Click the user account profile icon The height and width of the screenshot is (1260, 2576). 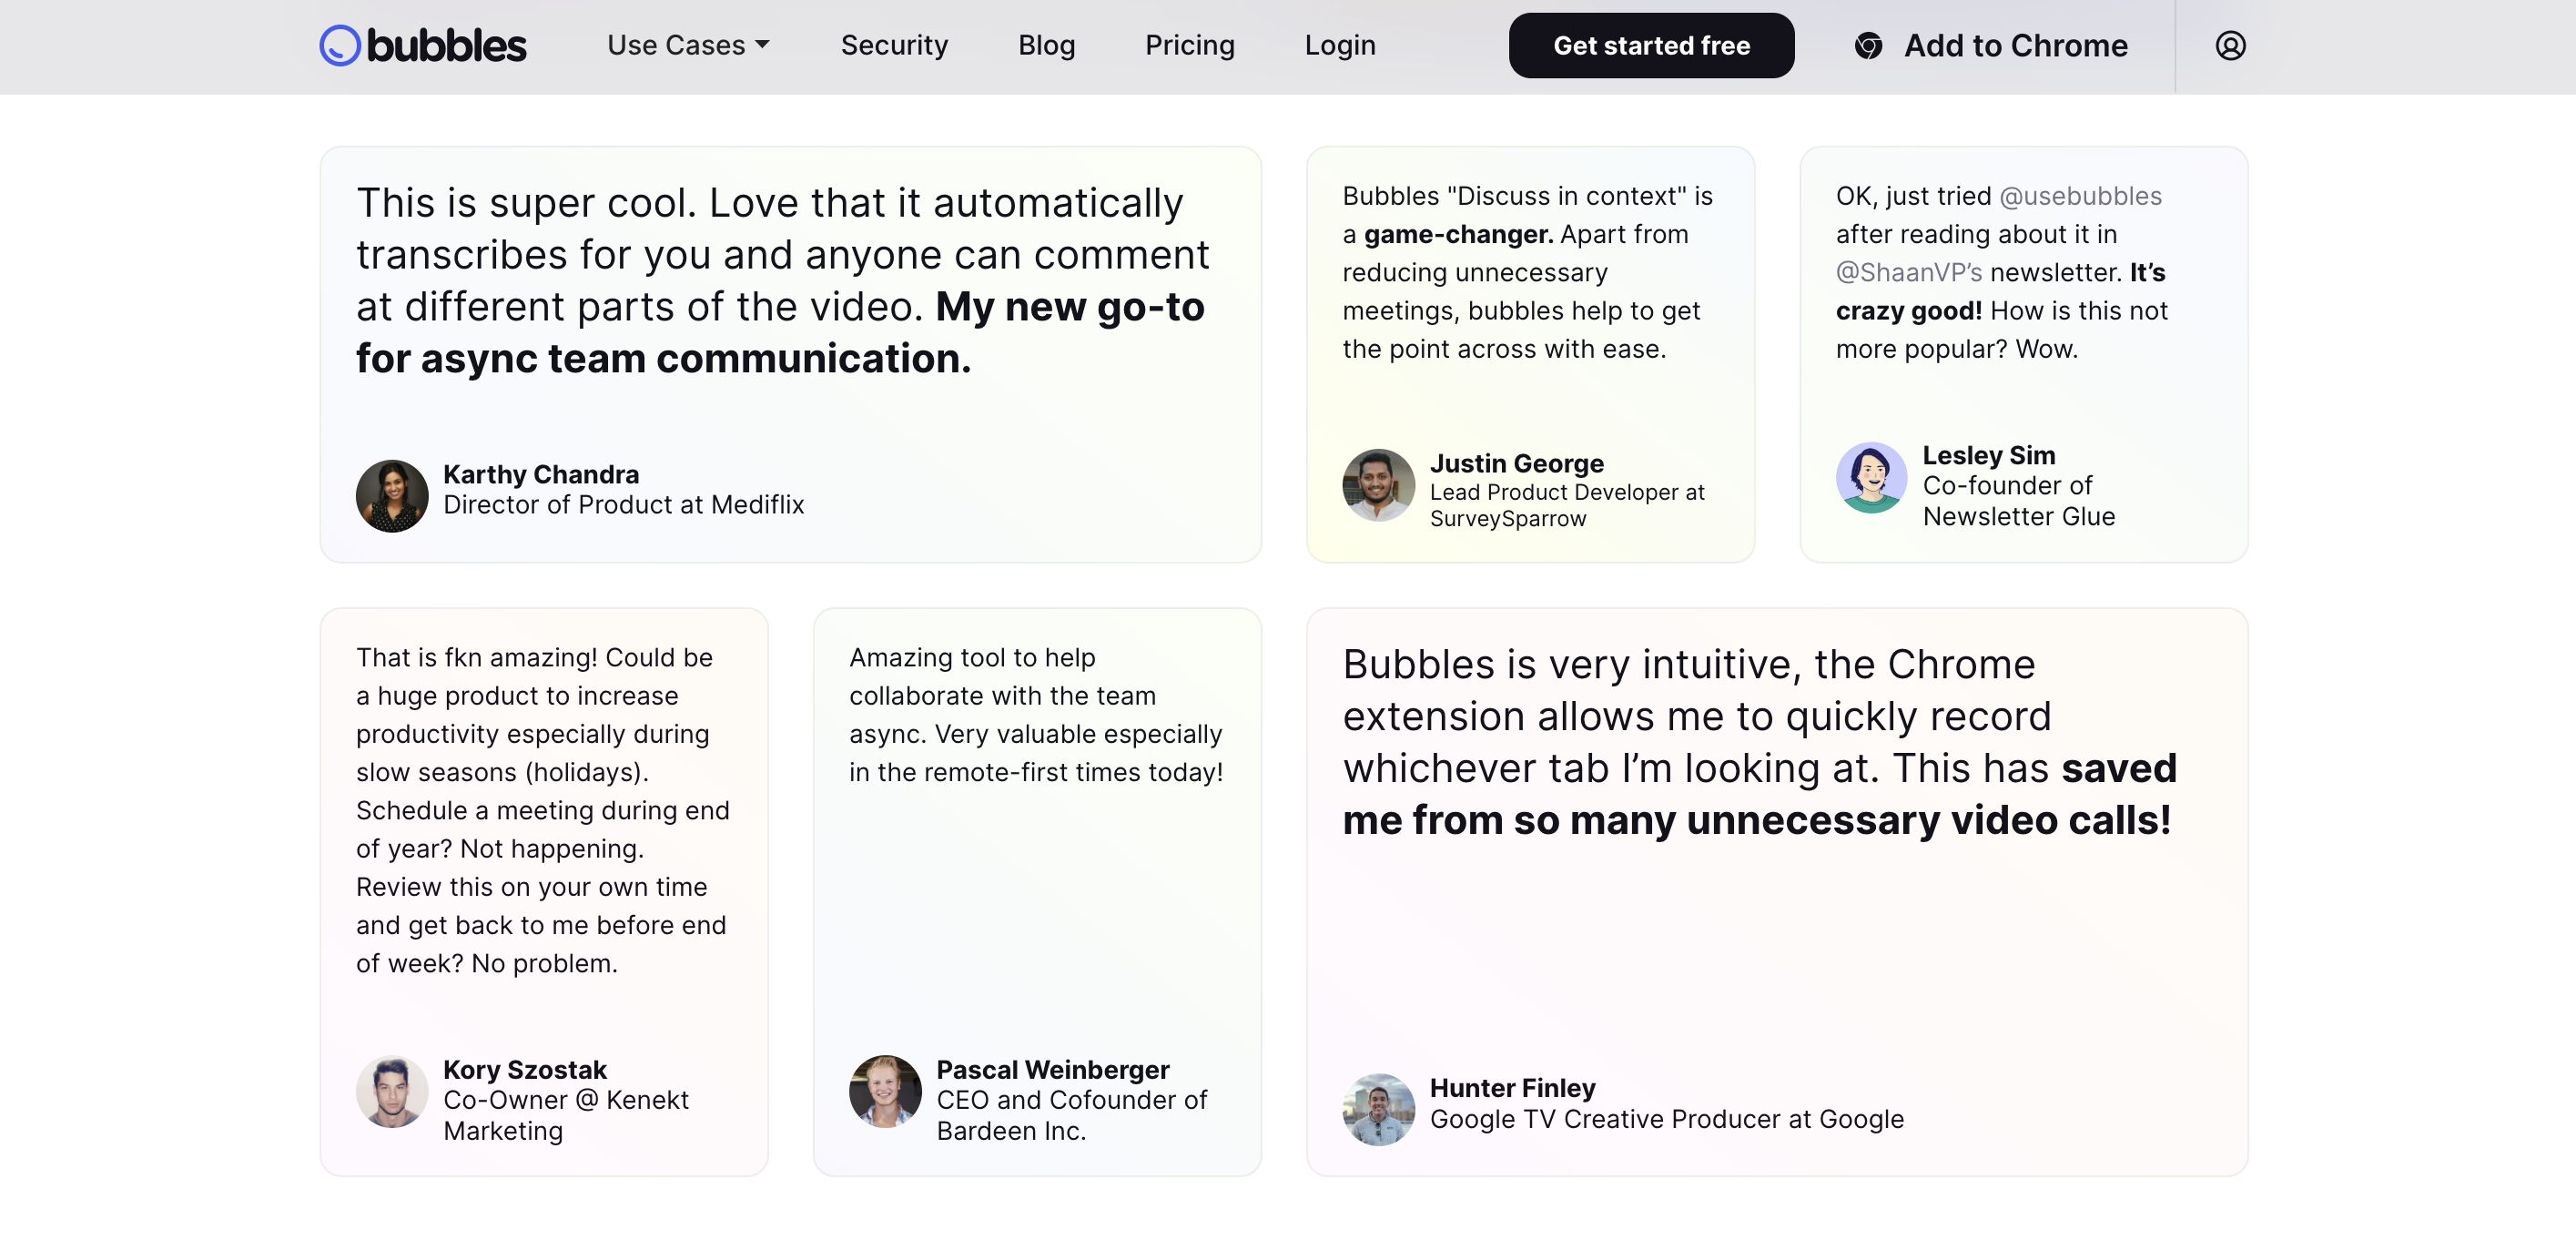(2229, 46)
